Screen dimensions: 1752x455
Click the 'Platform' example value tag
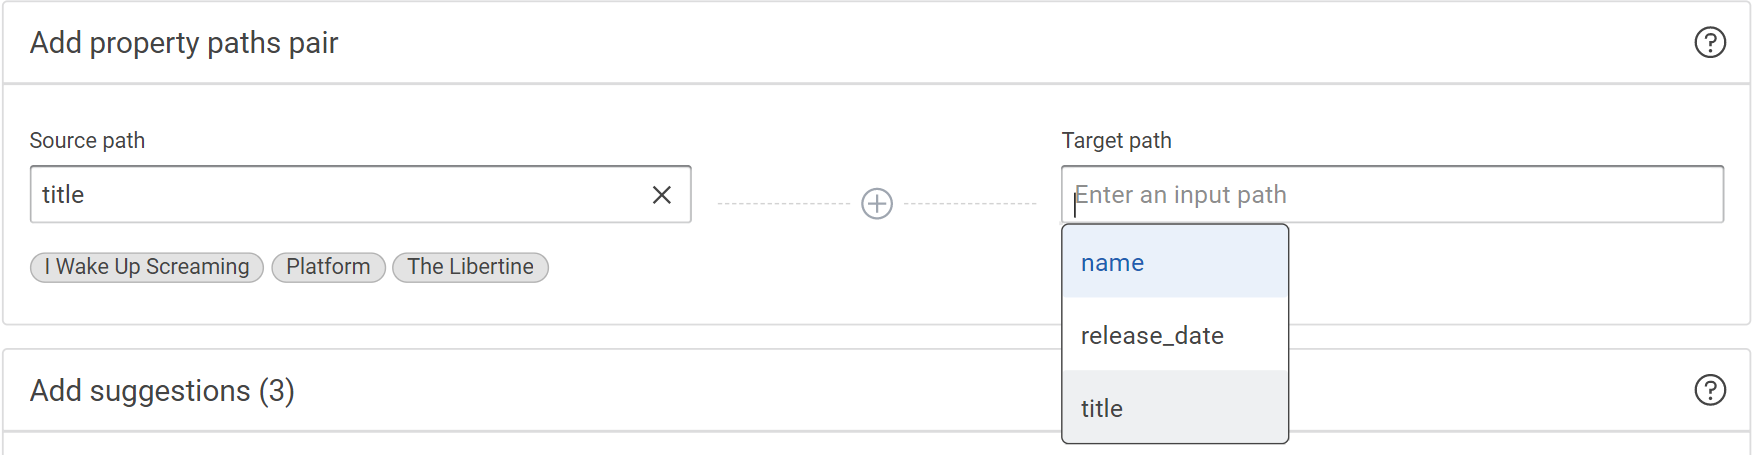(x=328, y=267)
